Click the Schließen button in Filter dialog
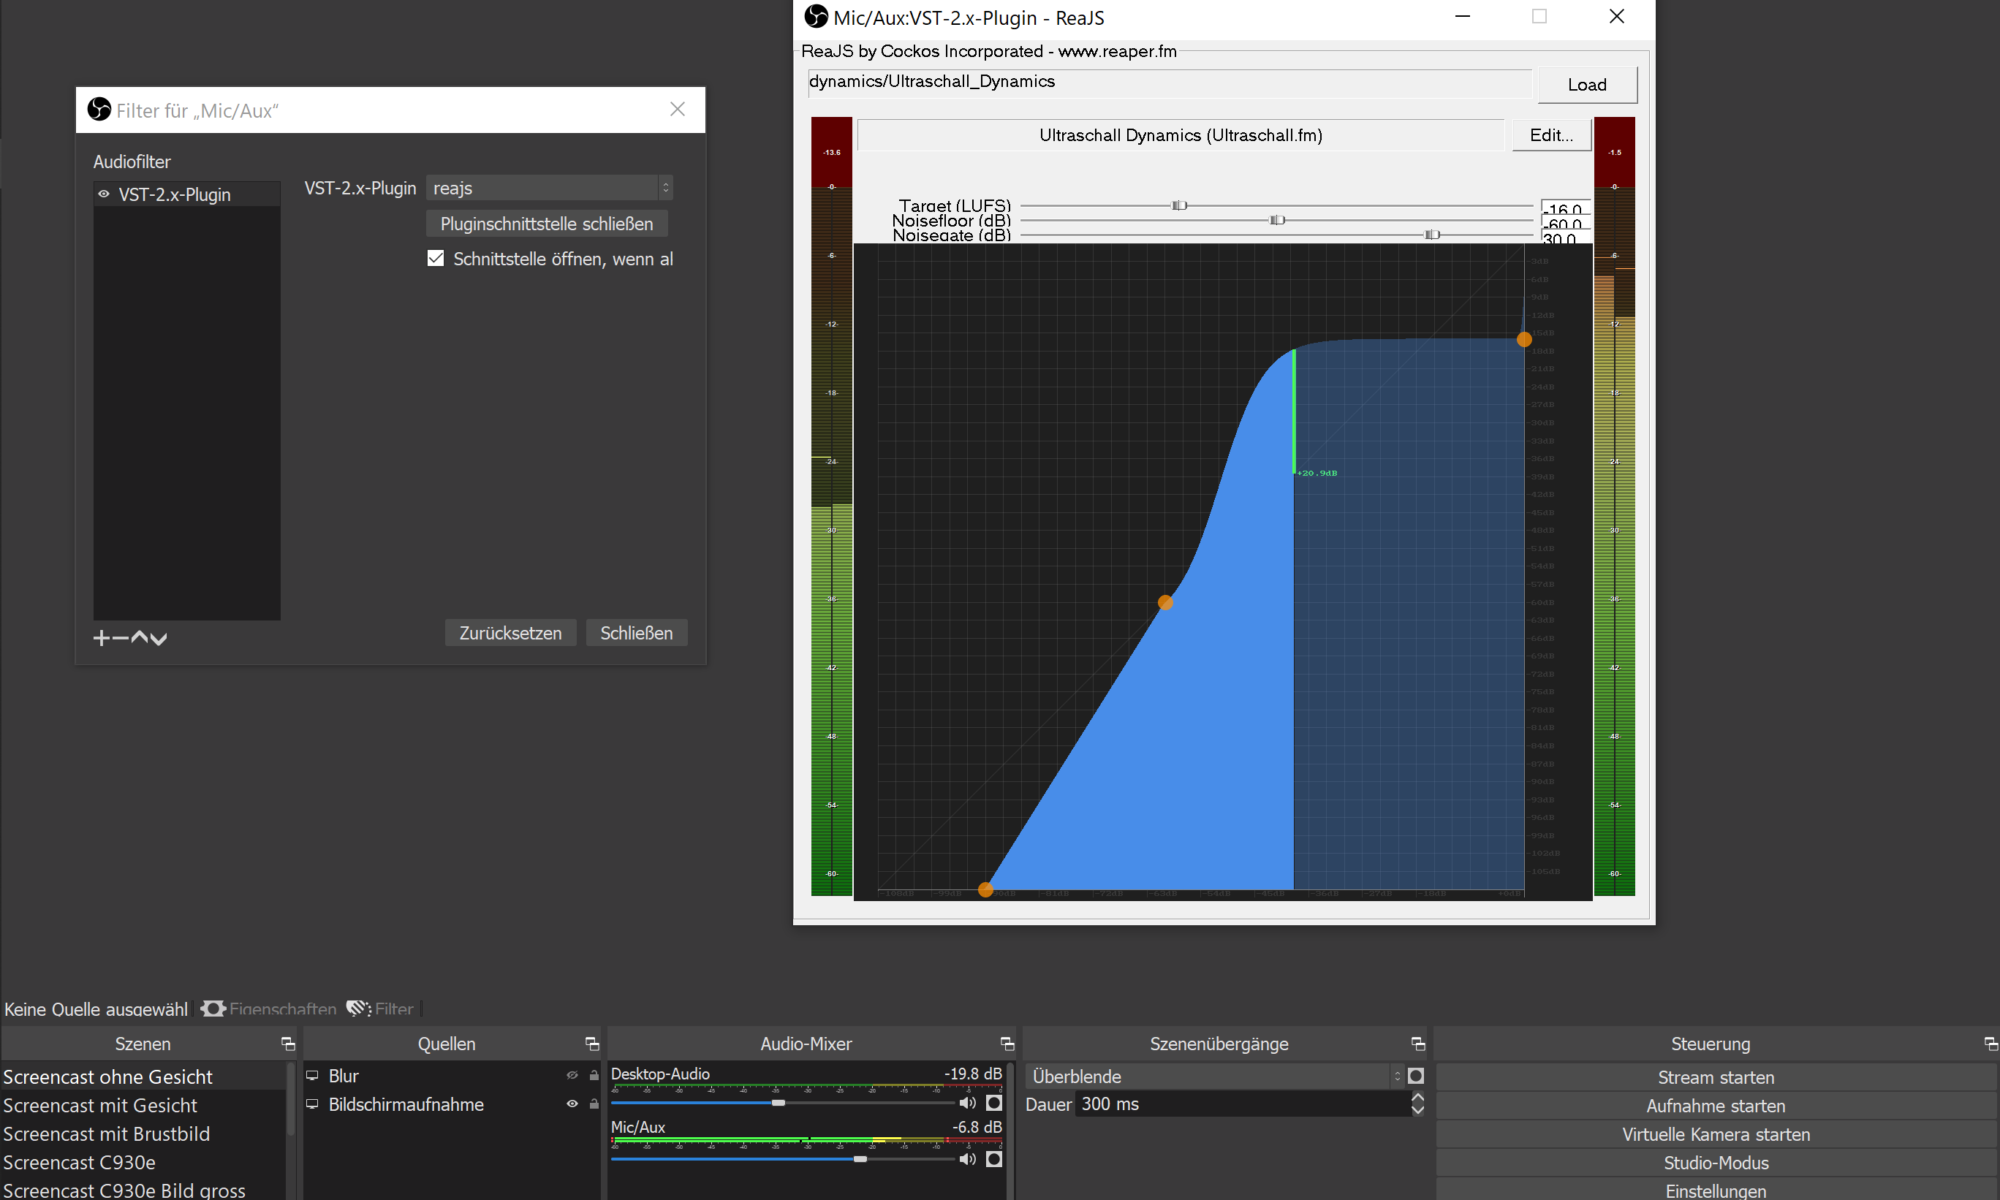Screen dimensions: 2000x1200 click(x=636, y=633)
